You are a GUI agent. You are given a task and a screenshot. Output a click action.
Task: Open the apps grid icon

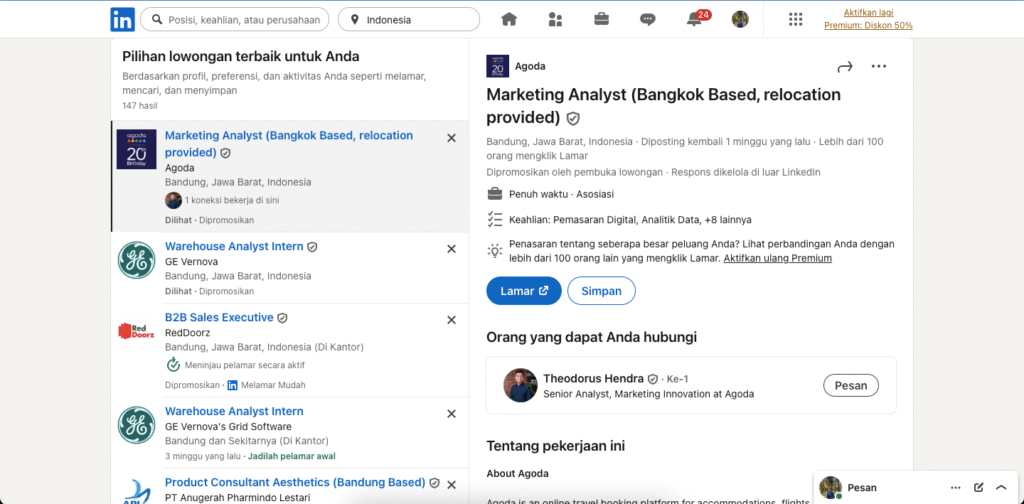pos(795,20)
